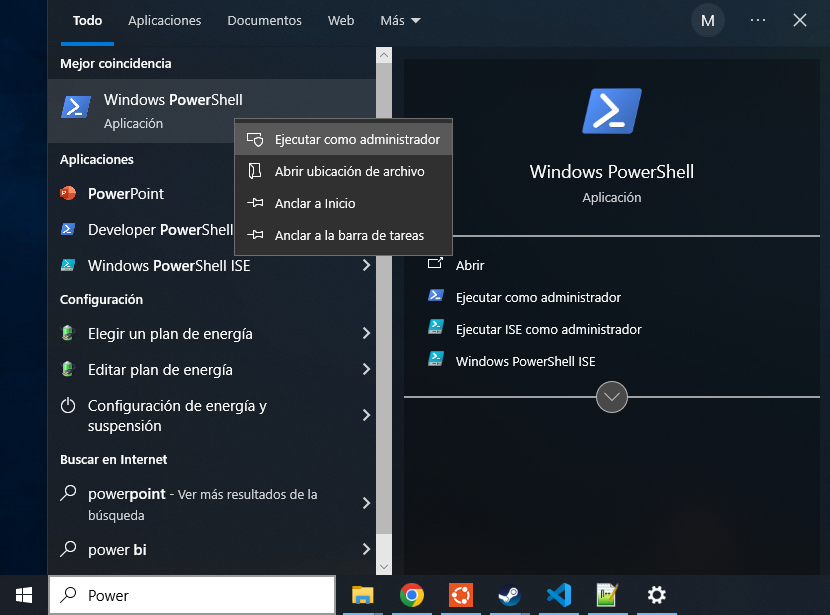Click the user account avatar M
The image size is (830, 615).
point(708,20)
